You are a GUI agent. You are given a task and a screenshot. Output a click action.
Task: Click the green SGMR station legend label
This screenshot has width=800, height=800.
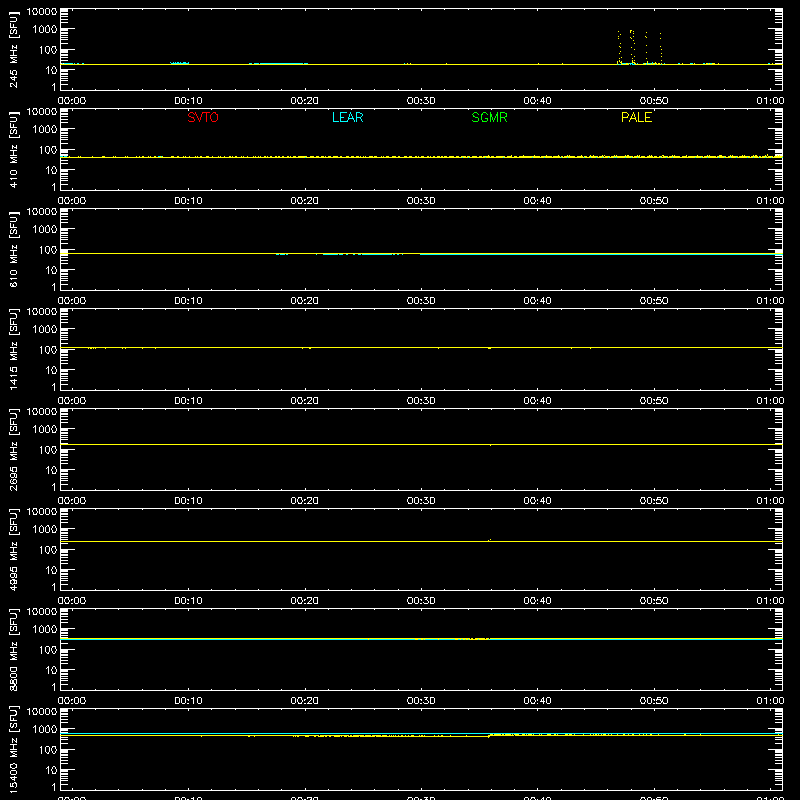pyautogui.click(x=489, y=117)
